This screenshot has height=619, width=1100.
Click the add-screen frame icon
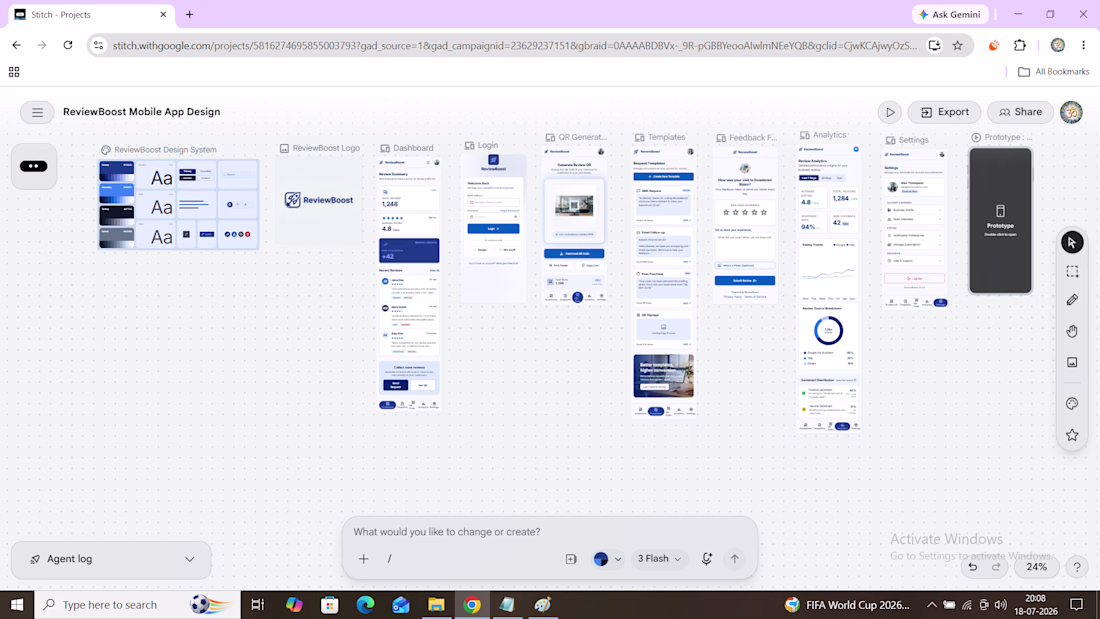[571, 559]
